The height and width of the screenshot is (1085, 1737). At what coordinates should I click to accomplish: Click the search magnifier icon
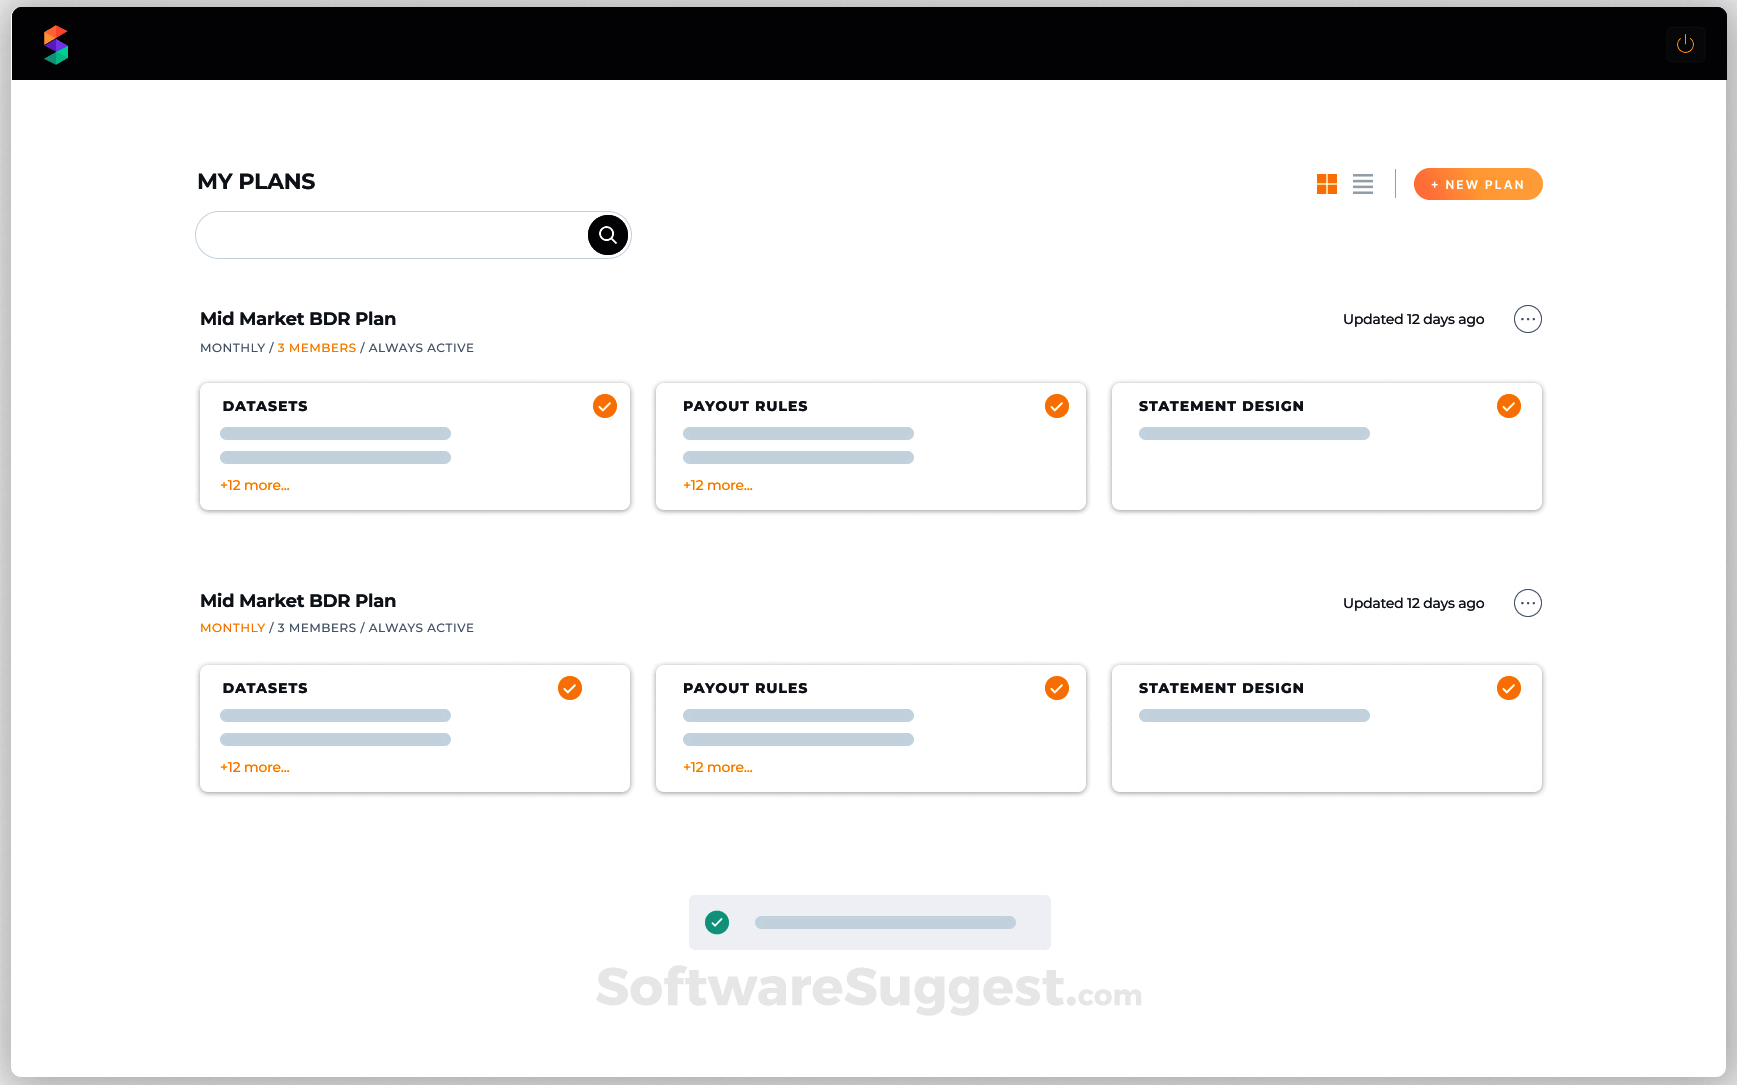coord(607,234)
